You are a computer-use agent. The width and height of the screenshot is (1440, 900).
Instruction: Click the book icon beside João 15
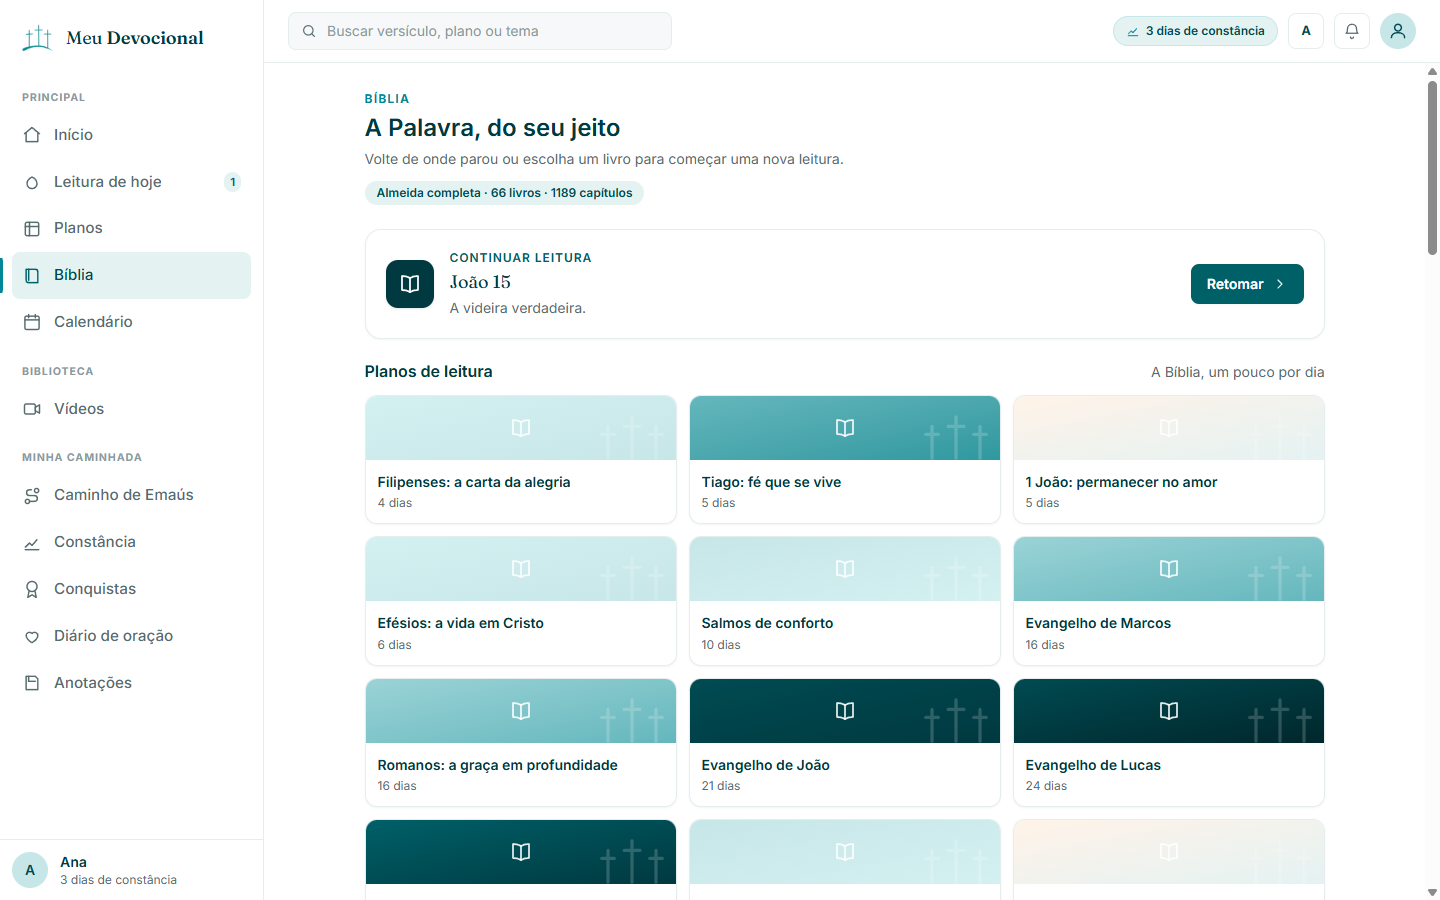click(410, 284)
